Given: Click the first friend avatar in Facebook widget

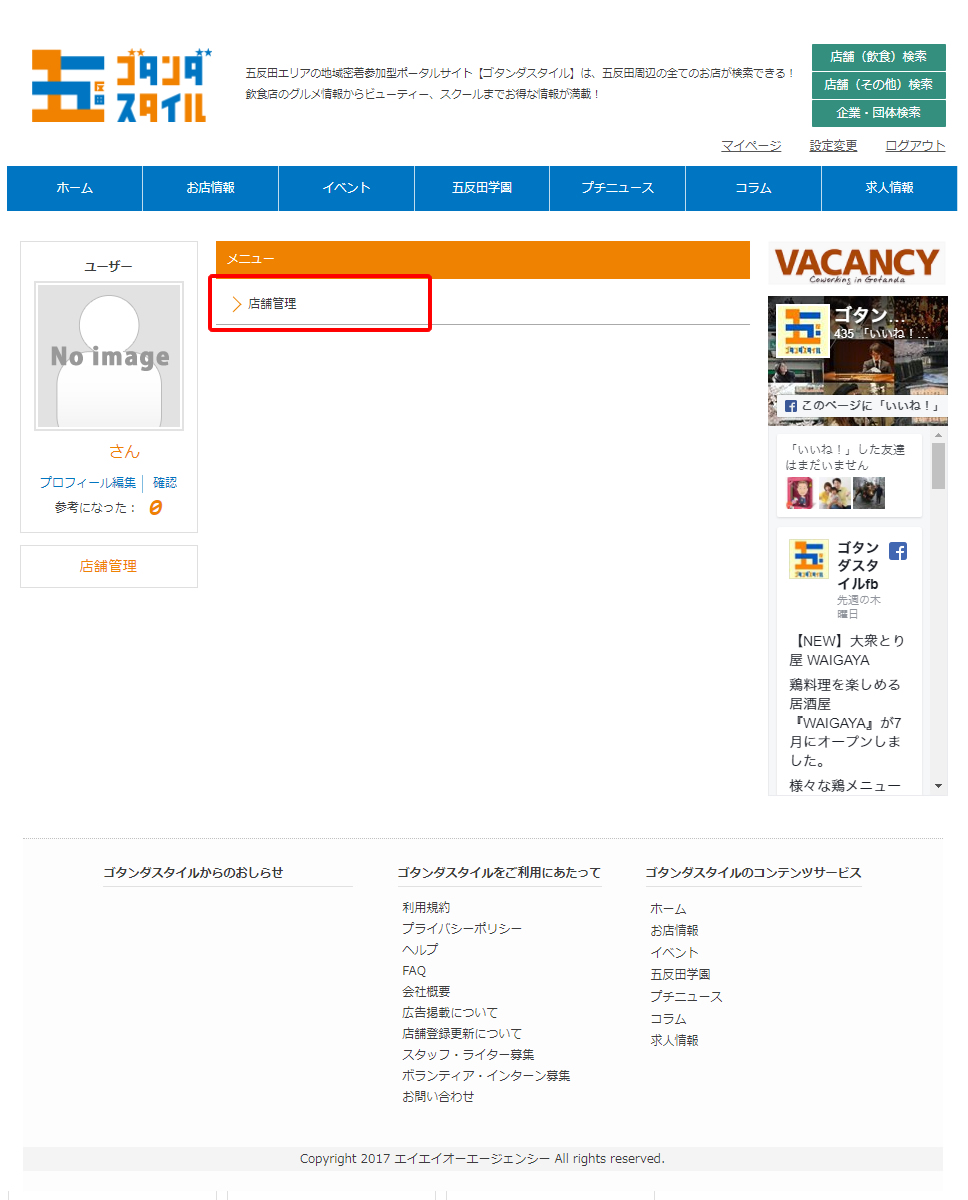Looking at the screenshot, I should (x=800, y=493).
